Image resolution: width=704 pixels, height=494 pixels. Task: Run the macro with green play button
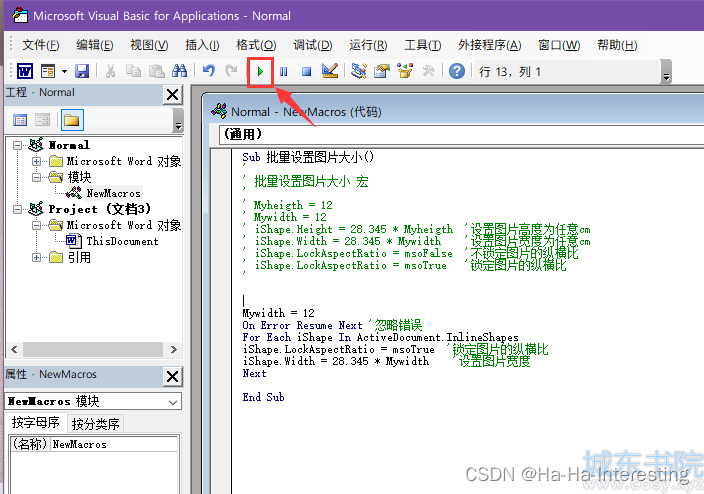pos(260,71)
